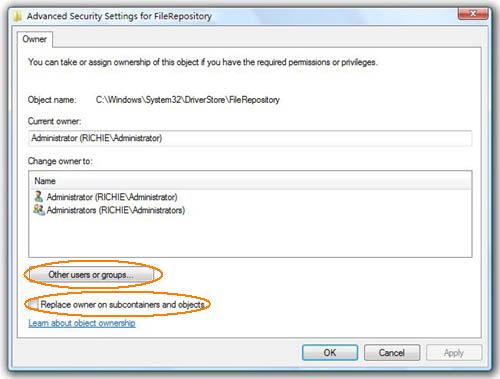The image size is (500, 379).
Task: Click the dialog title bar text
Action: click(119, 16)
